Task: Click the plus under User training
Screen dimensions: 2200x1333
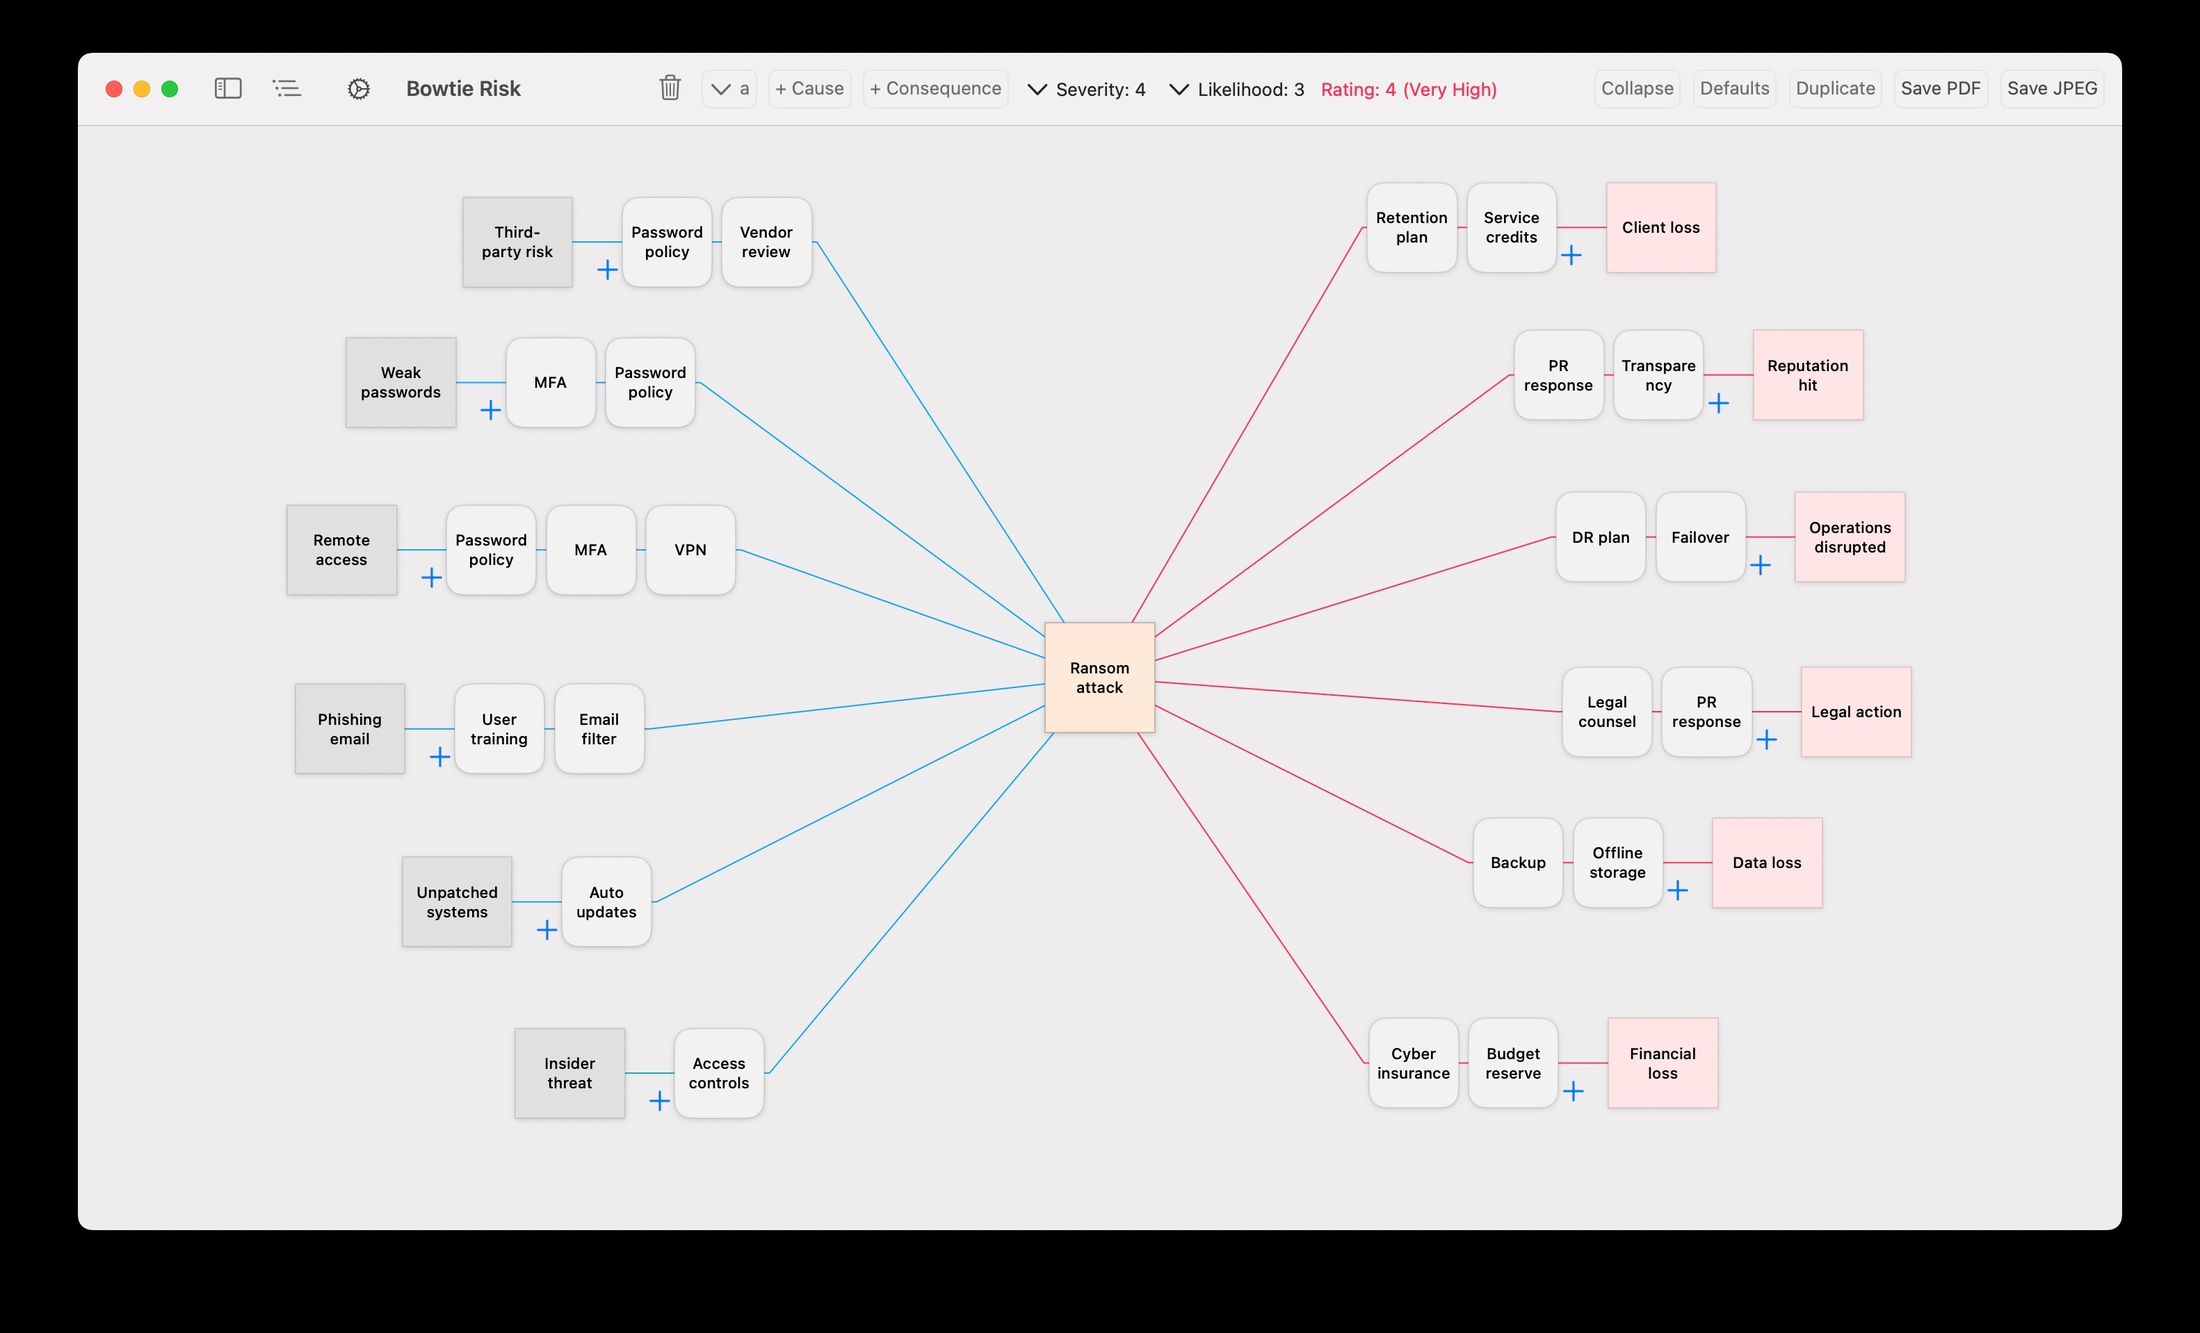Action: pyautogui.click(x=438, y=757)
